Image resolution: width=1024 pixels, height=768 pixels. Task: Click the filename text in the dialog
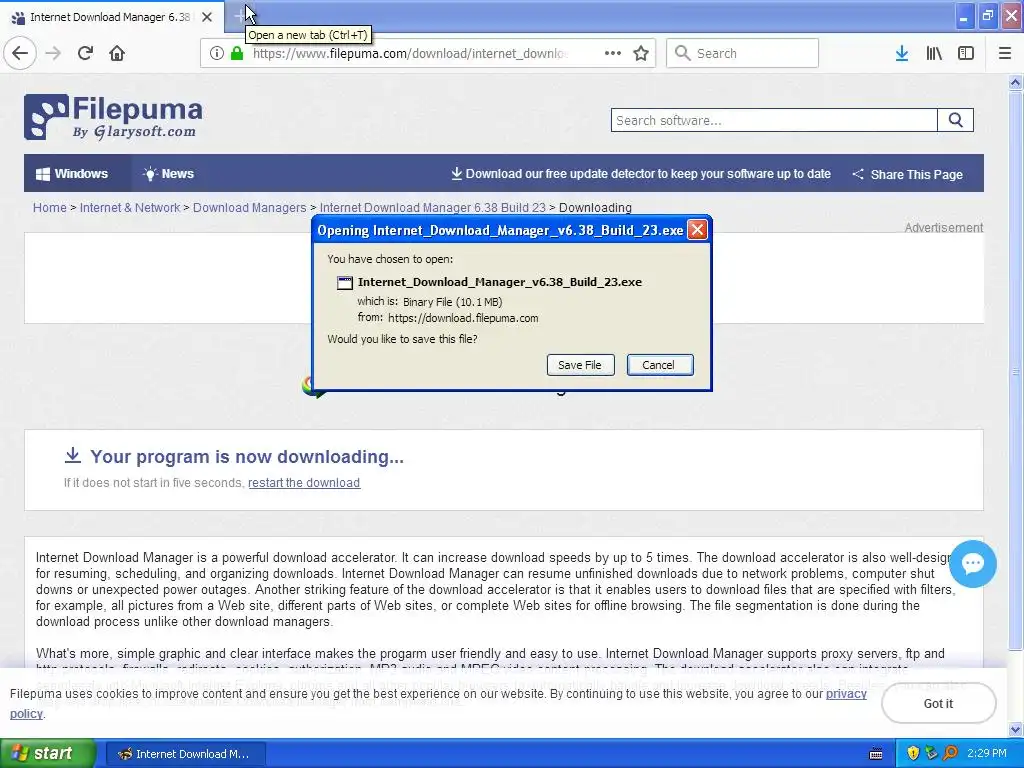[500, 282]
